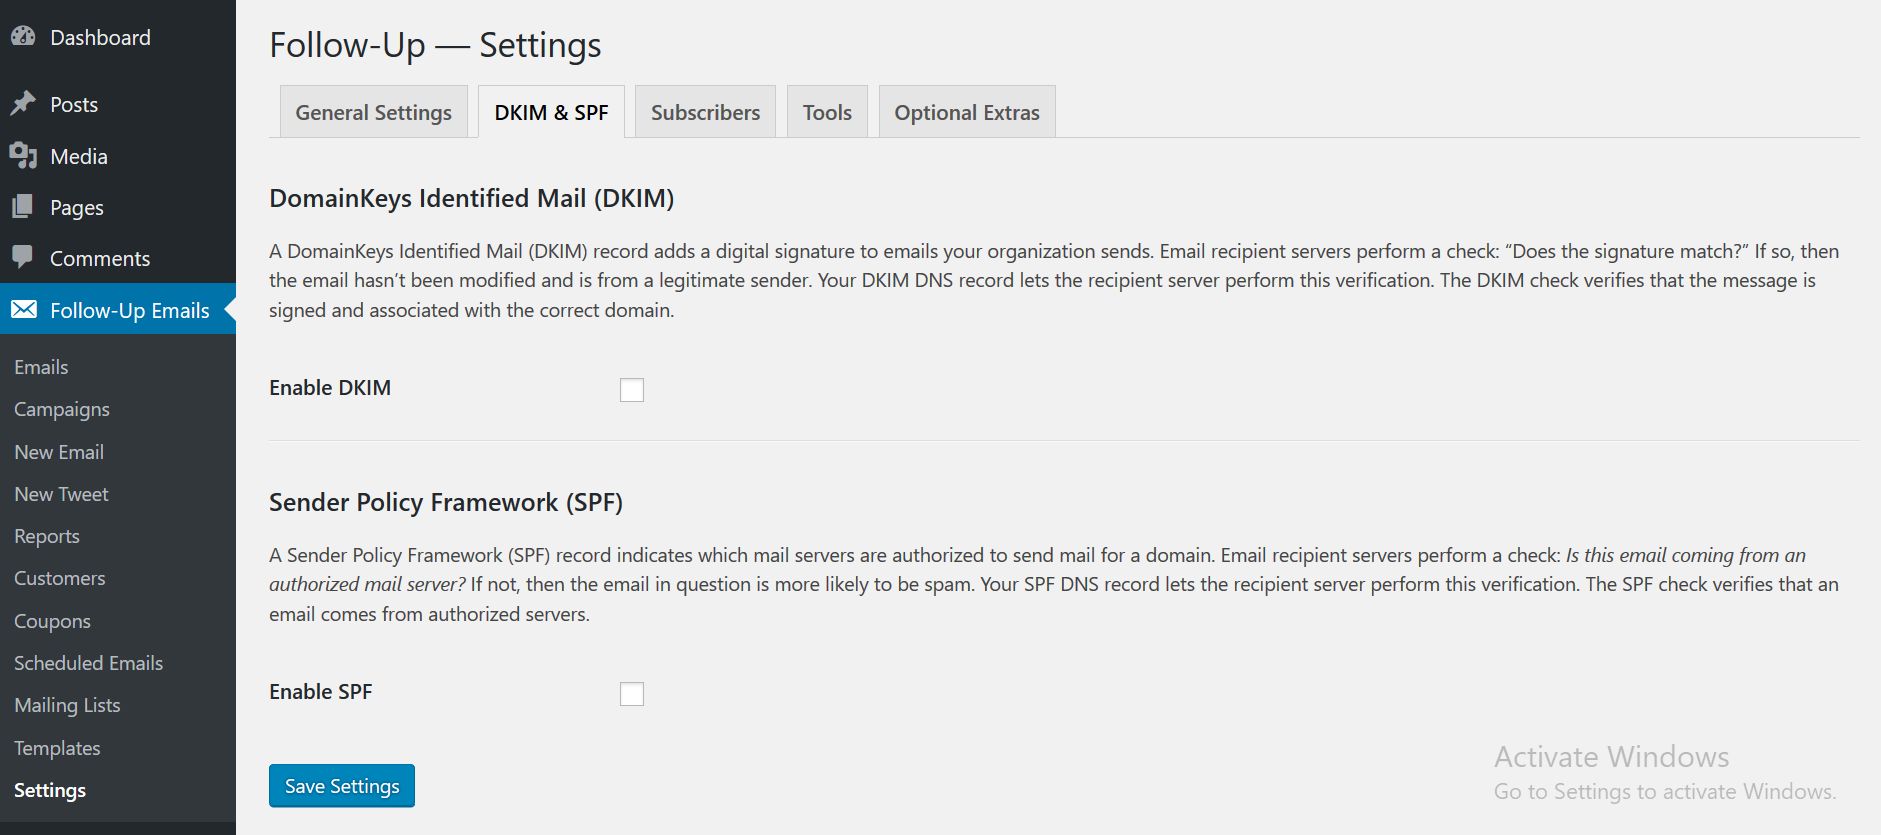Enable the DKIM checkbox
Viewport: 1881px width, 835px height.
(x=632, y=390)
